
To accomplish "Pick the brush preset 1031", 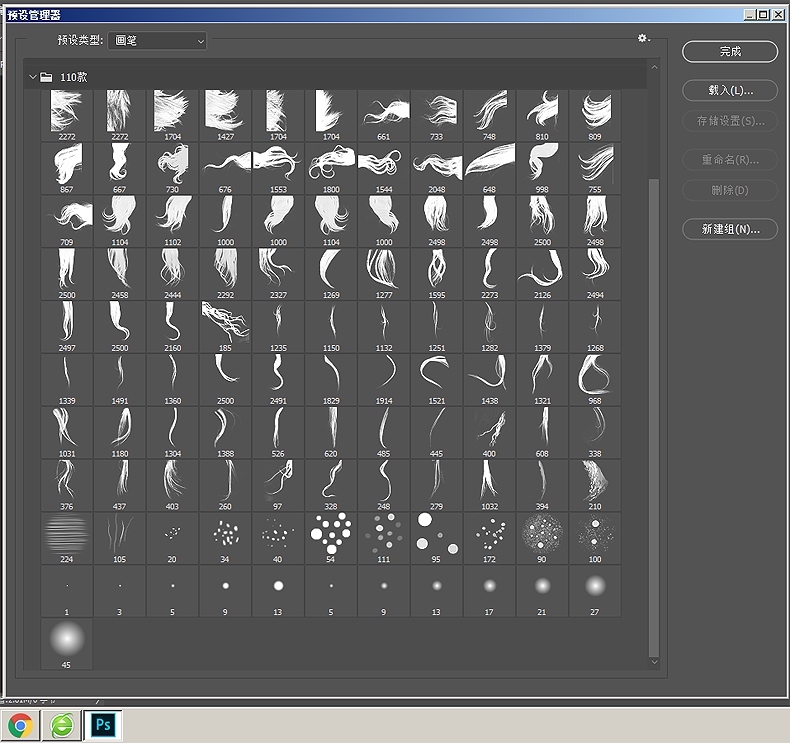I will (67, 433).
